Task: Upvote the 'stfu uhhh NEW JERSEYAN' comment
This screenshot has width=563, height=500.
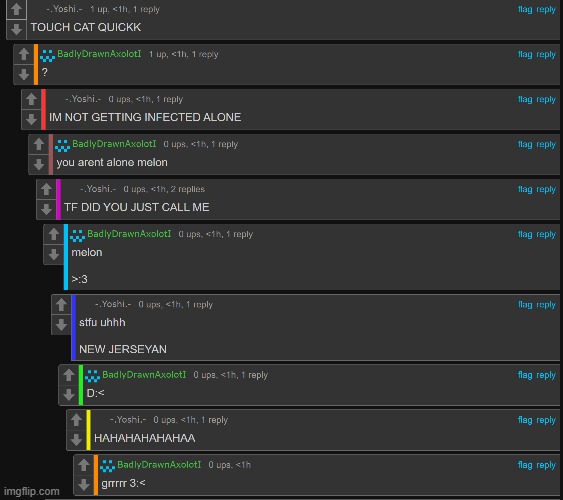Action: (61, 305)
